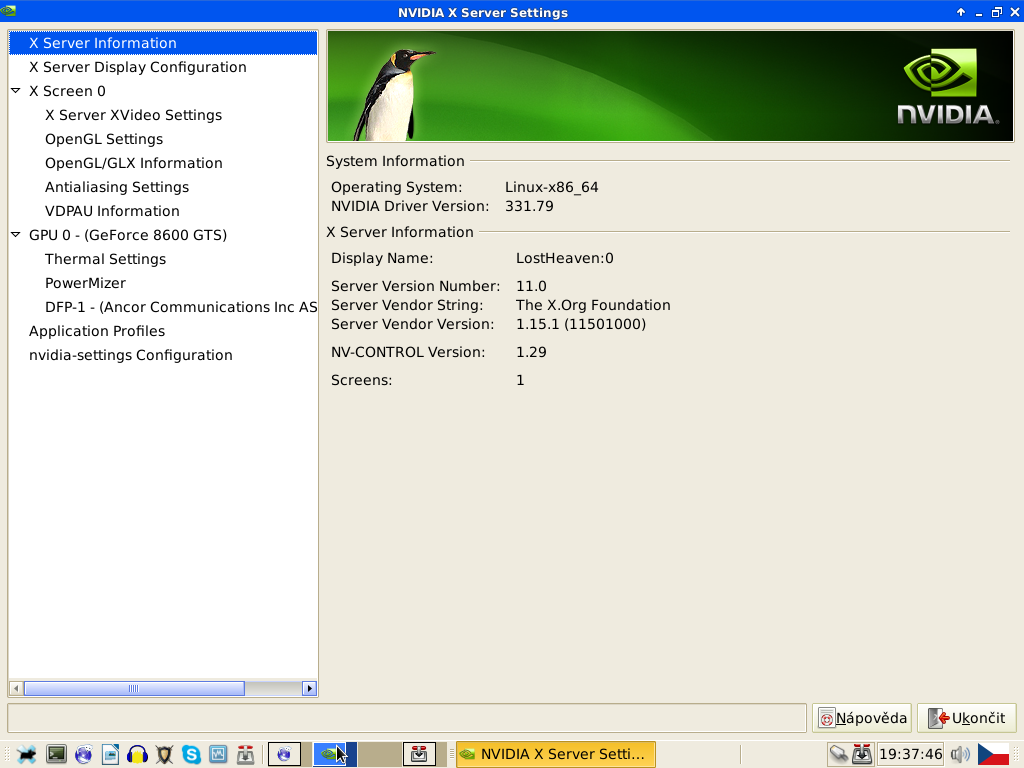Click the X Server Information section heading
This screenshot has width=1024, height=768.
pos(400,232)
